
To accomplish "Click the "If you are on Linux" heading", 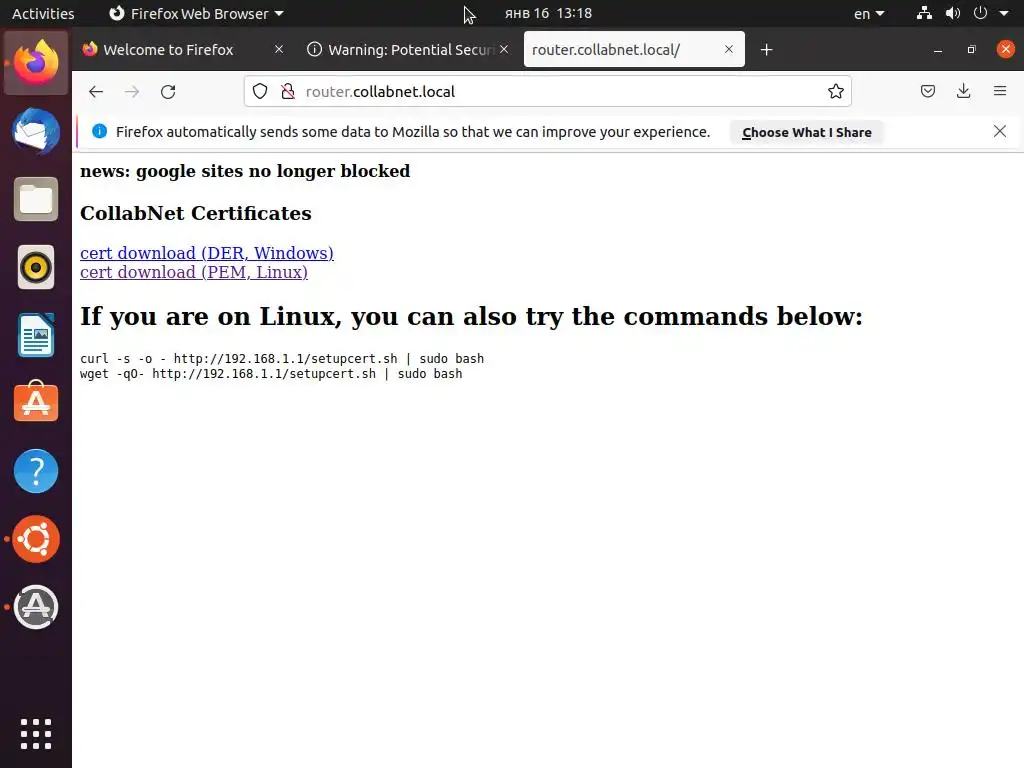I will (x=472, y=317).
